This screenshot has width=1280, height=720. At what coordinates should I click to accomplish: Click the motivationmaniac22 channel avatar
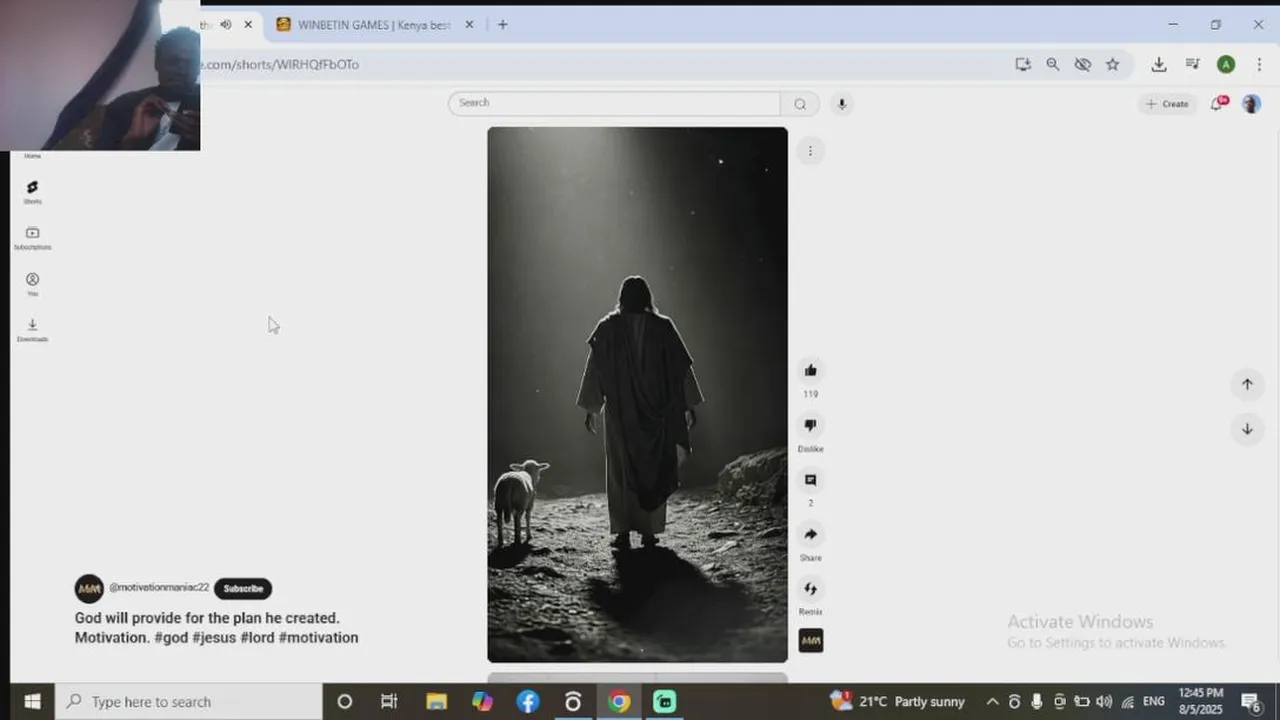pos(89,589)
